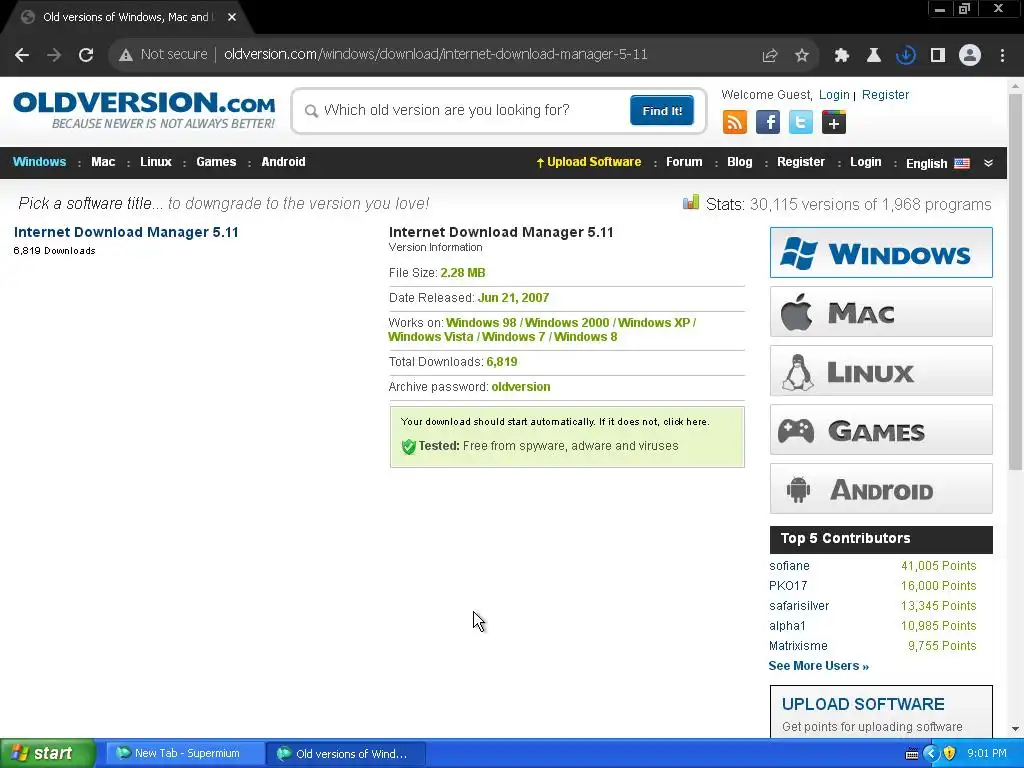Click the RSS feed icon
This screenshot has height=768, width=1024.
pos(735,122)
